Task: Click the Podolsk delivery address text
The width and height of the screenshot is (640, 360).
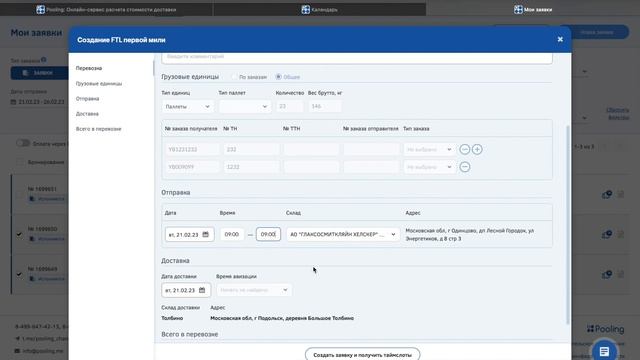Action: click(282, 318)
